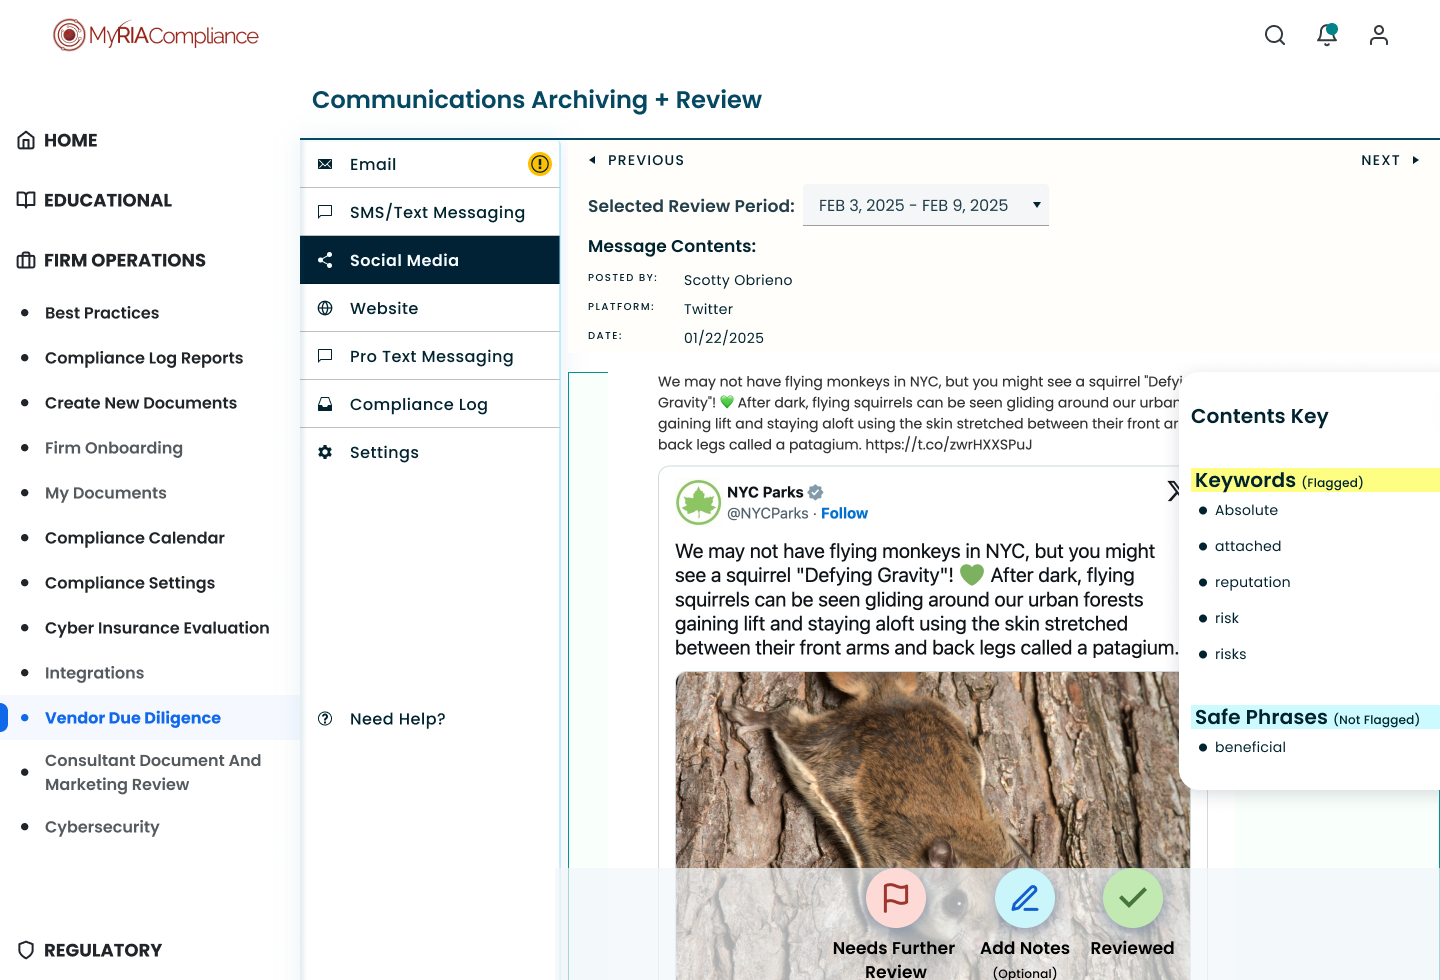1440x980 pixels.
Task: Open the Website tab
Action: pyautogui.click(x=430, y=308)
